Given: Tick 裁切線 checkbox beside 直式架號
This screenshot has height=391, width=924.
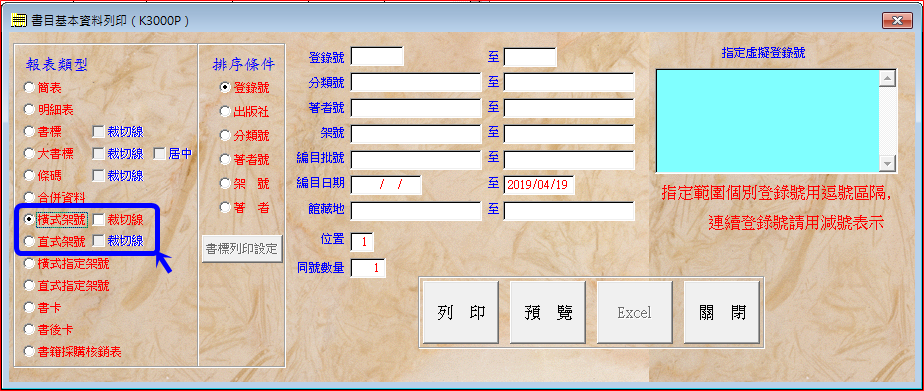Looking at the screenshot, I should tap(99, 241).
